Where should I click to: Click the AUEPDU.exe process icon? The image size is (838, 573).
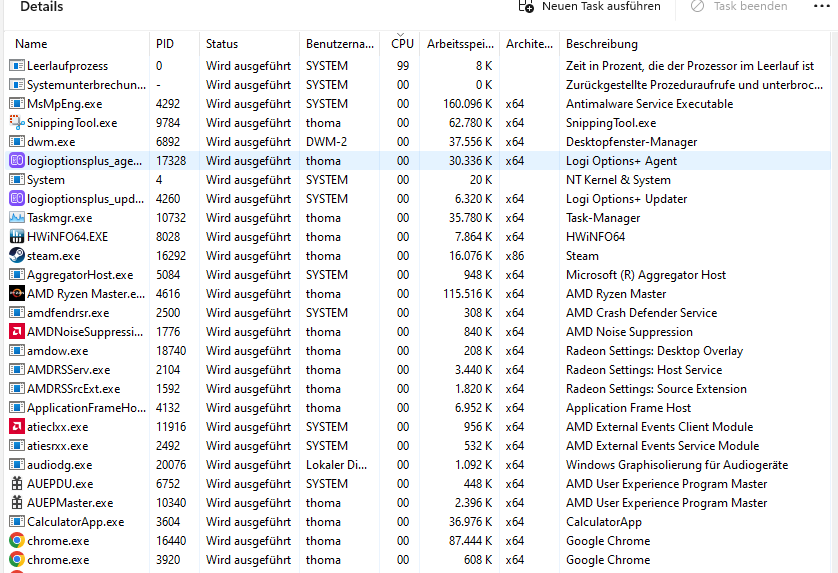coord(17,484)
